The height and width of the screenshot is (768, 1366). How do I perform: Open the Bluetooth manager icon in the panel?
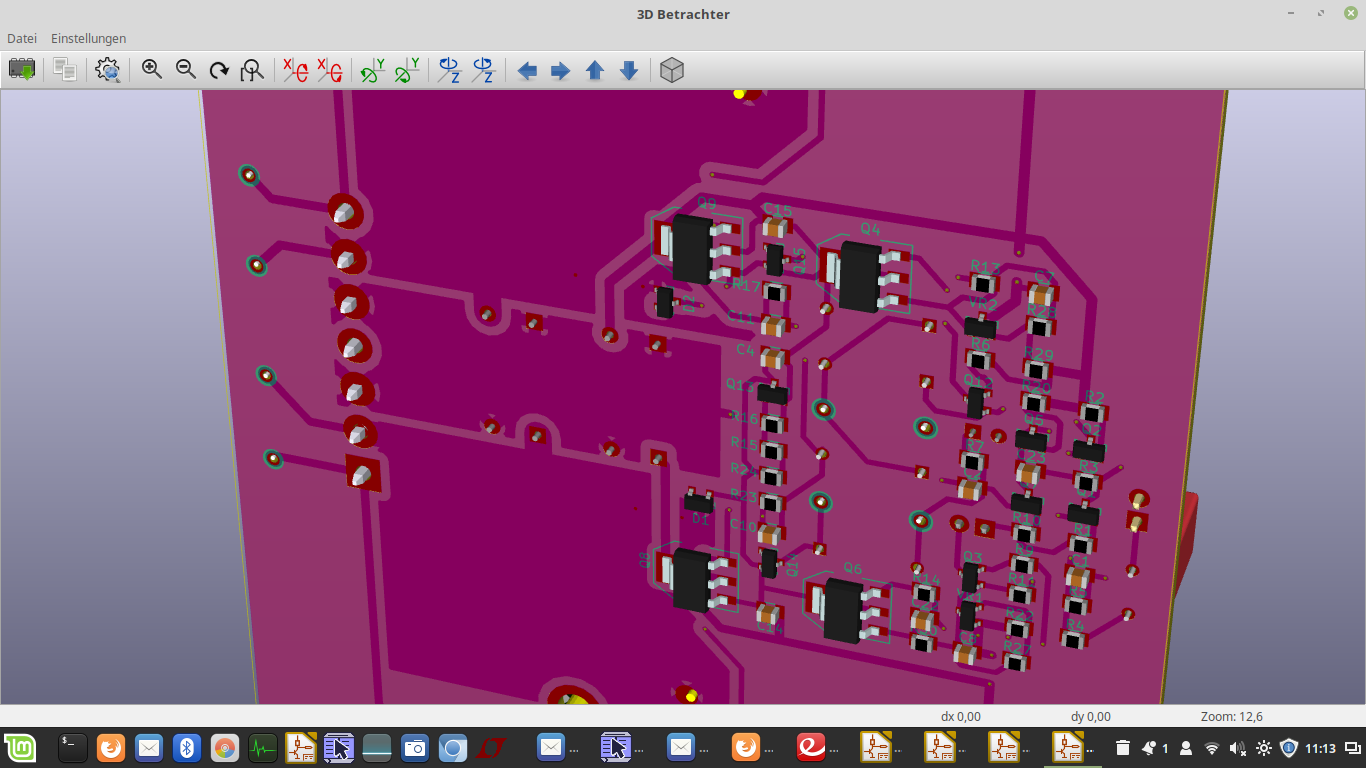point(187,748)
